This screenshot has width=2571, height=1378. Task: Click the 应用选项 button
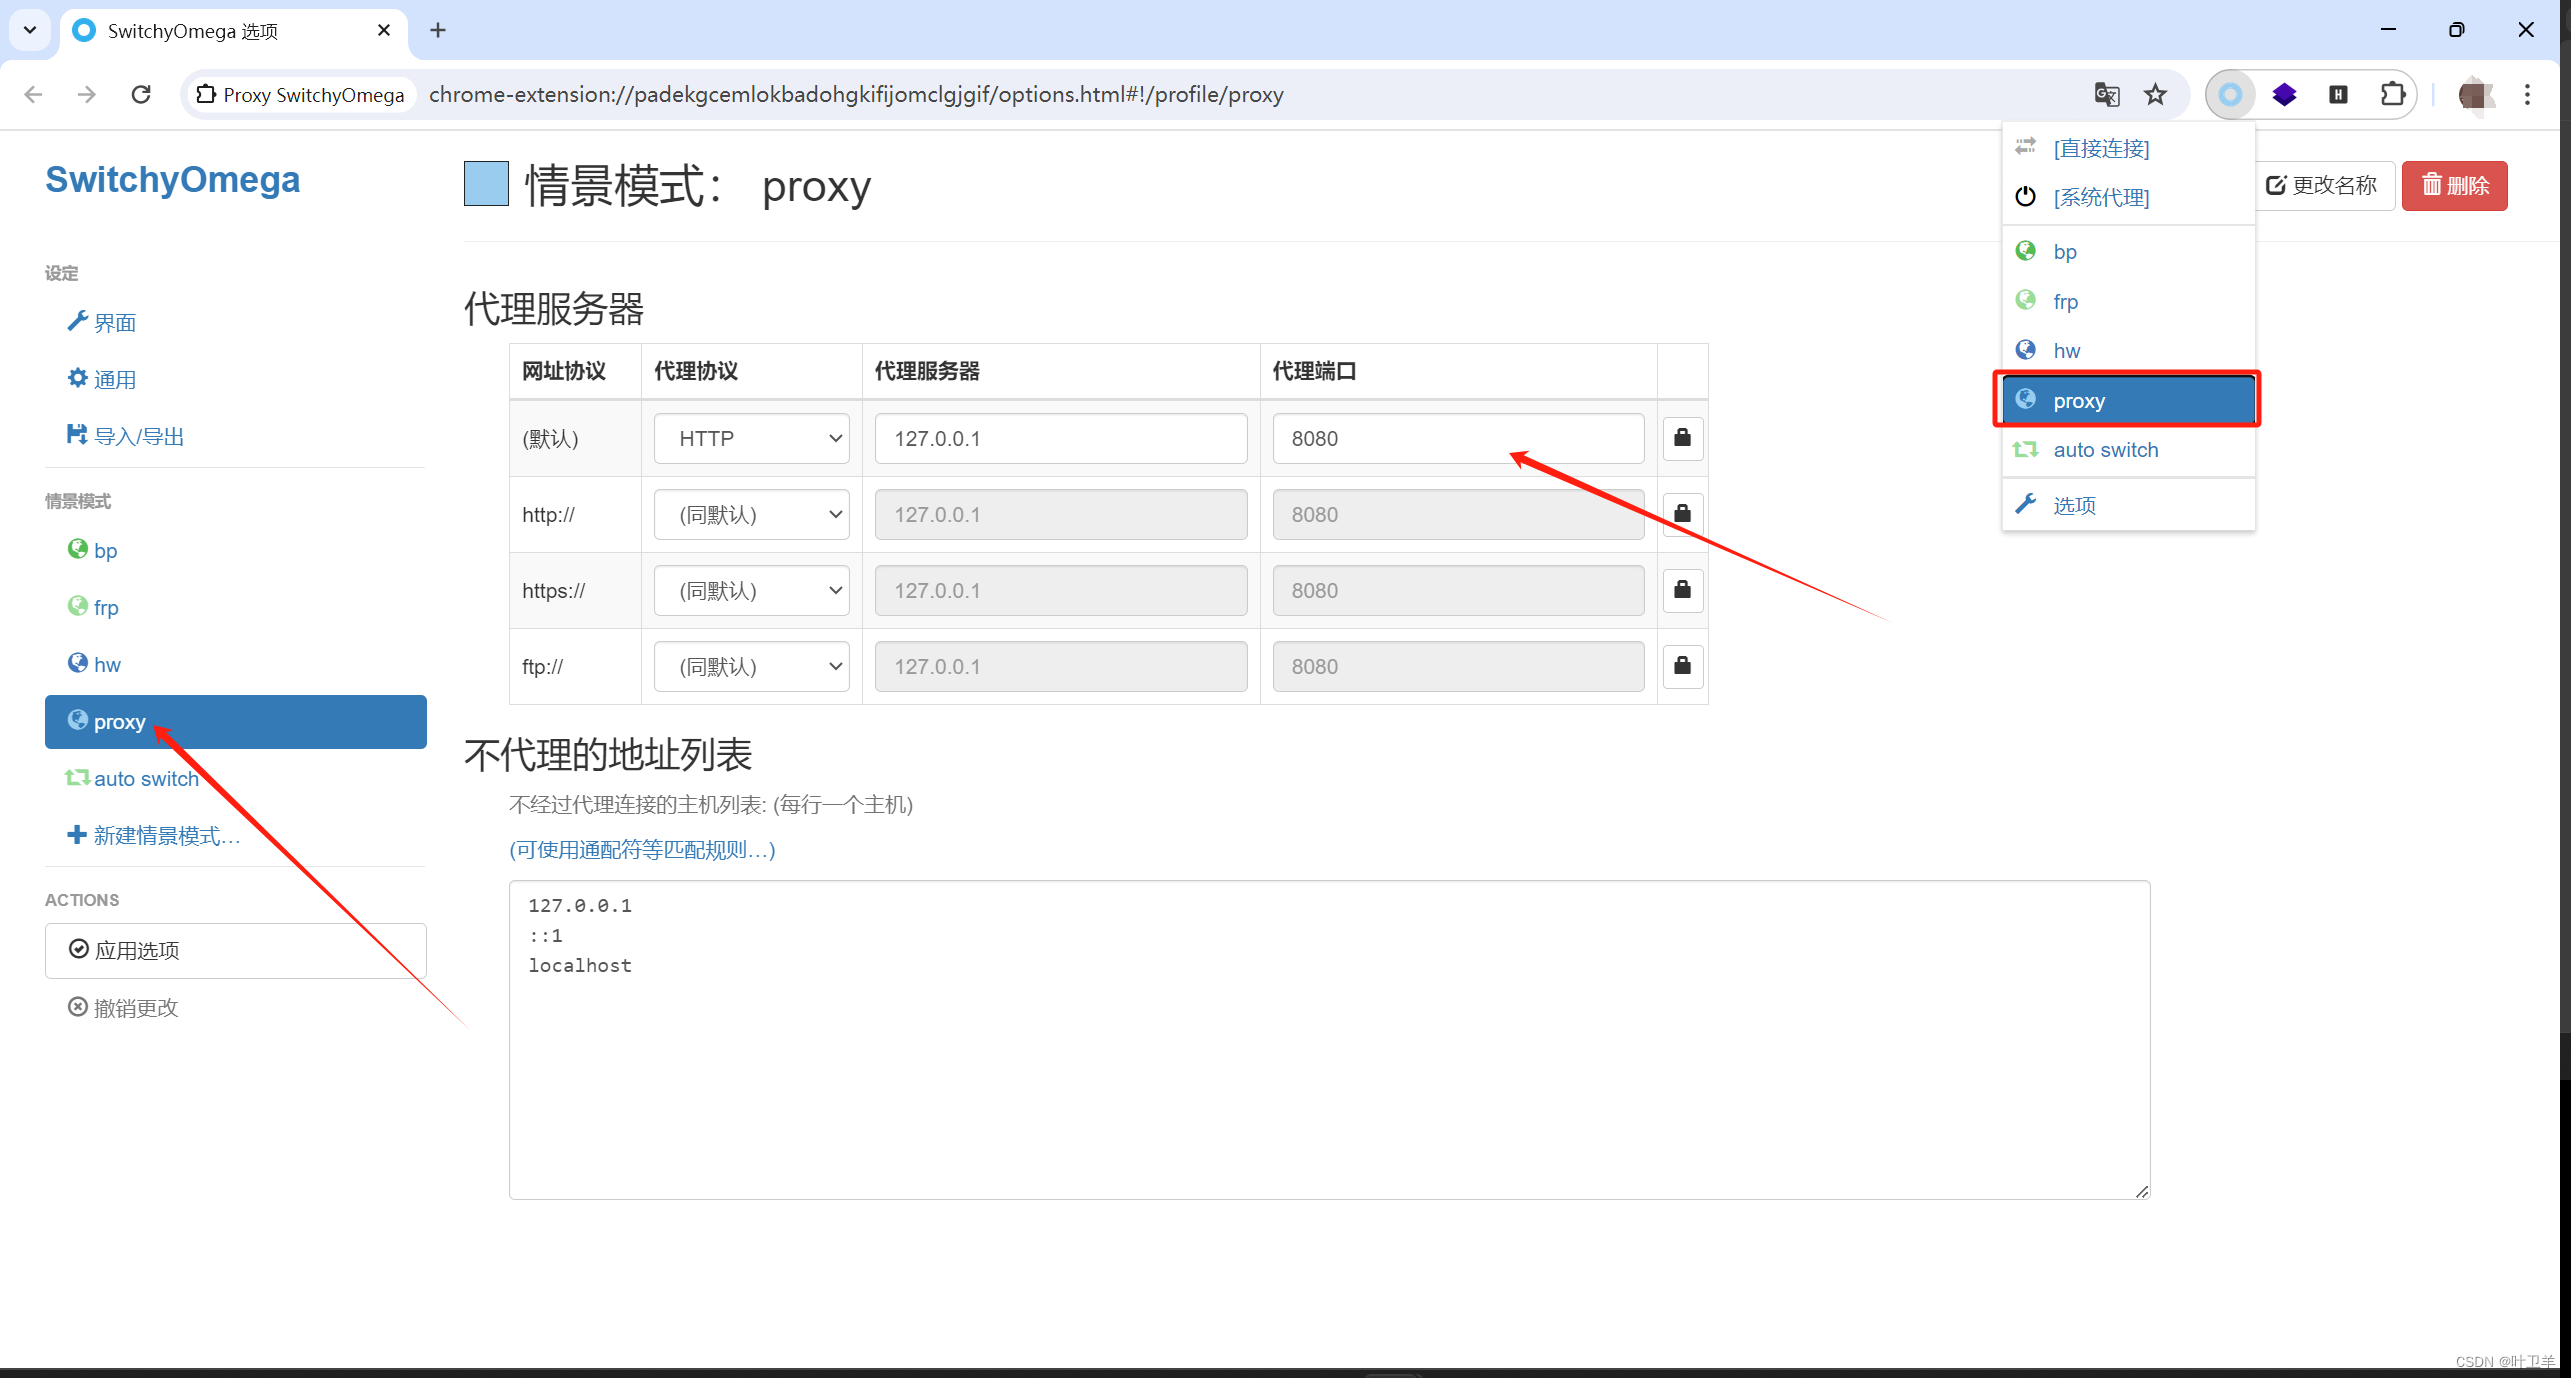235,951
